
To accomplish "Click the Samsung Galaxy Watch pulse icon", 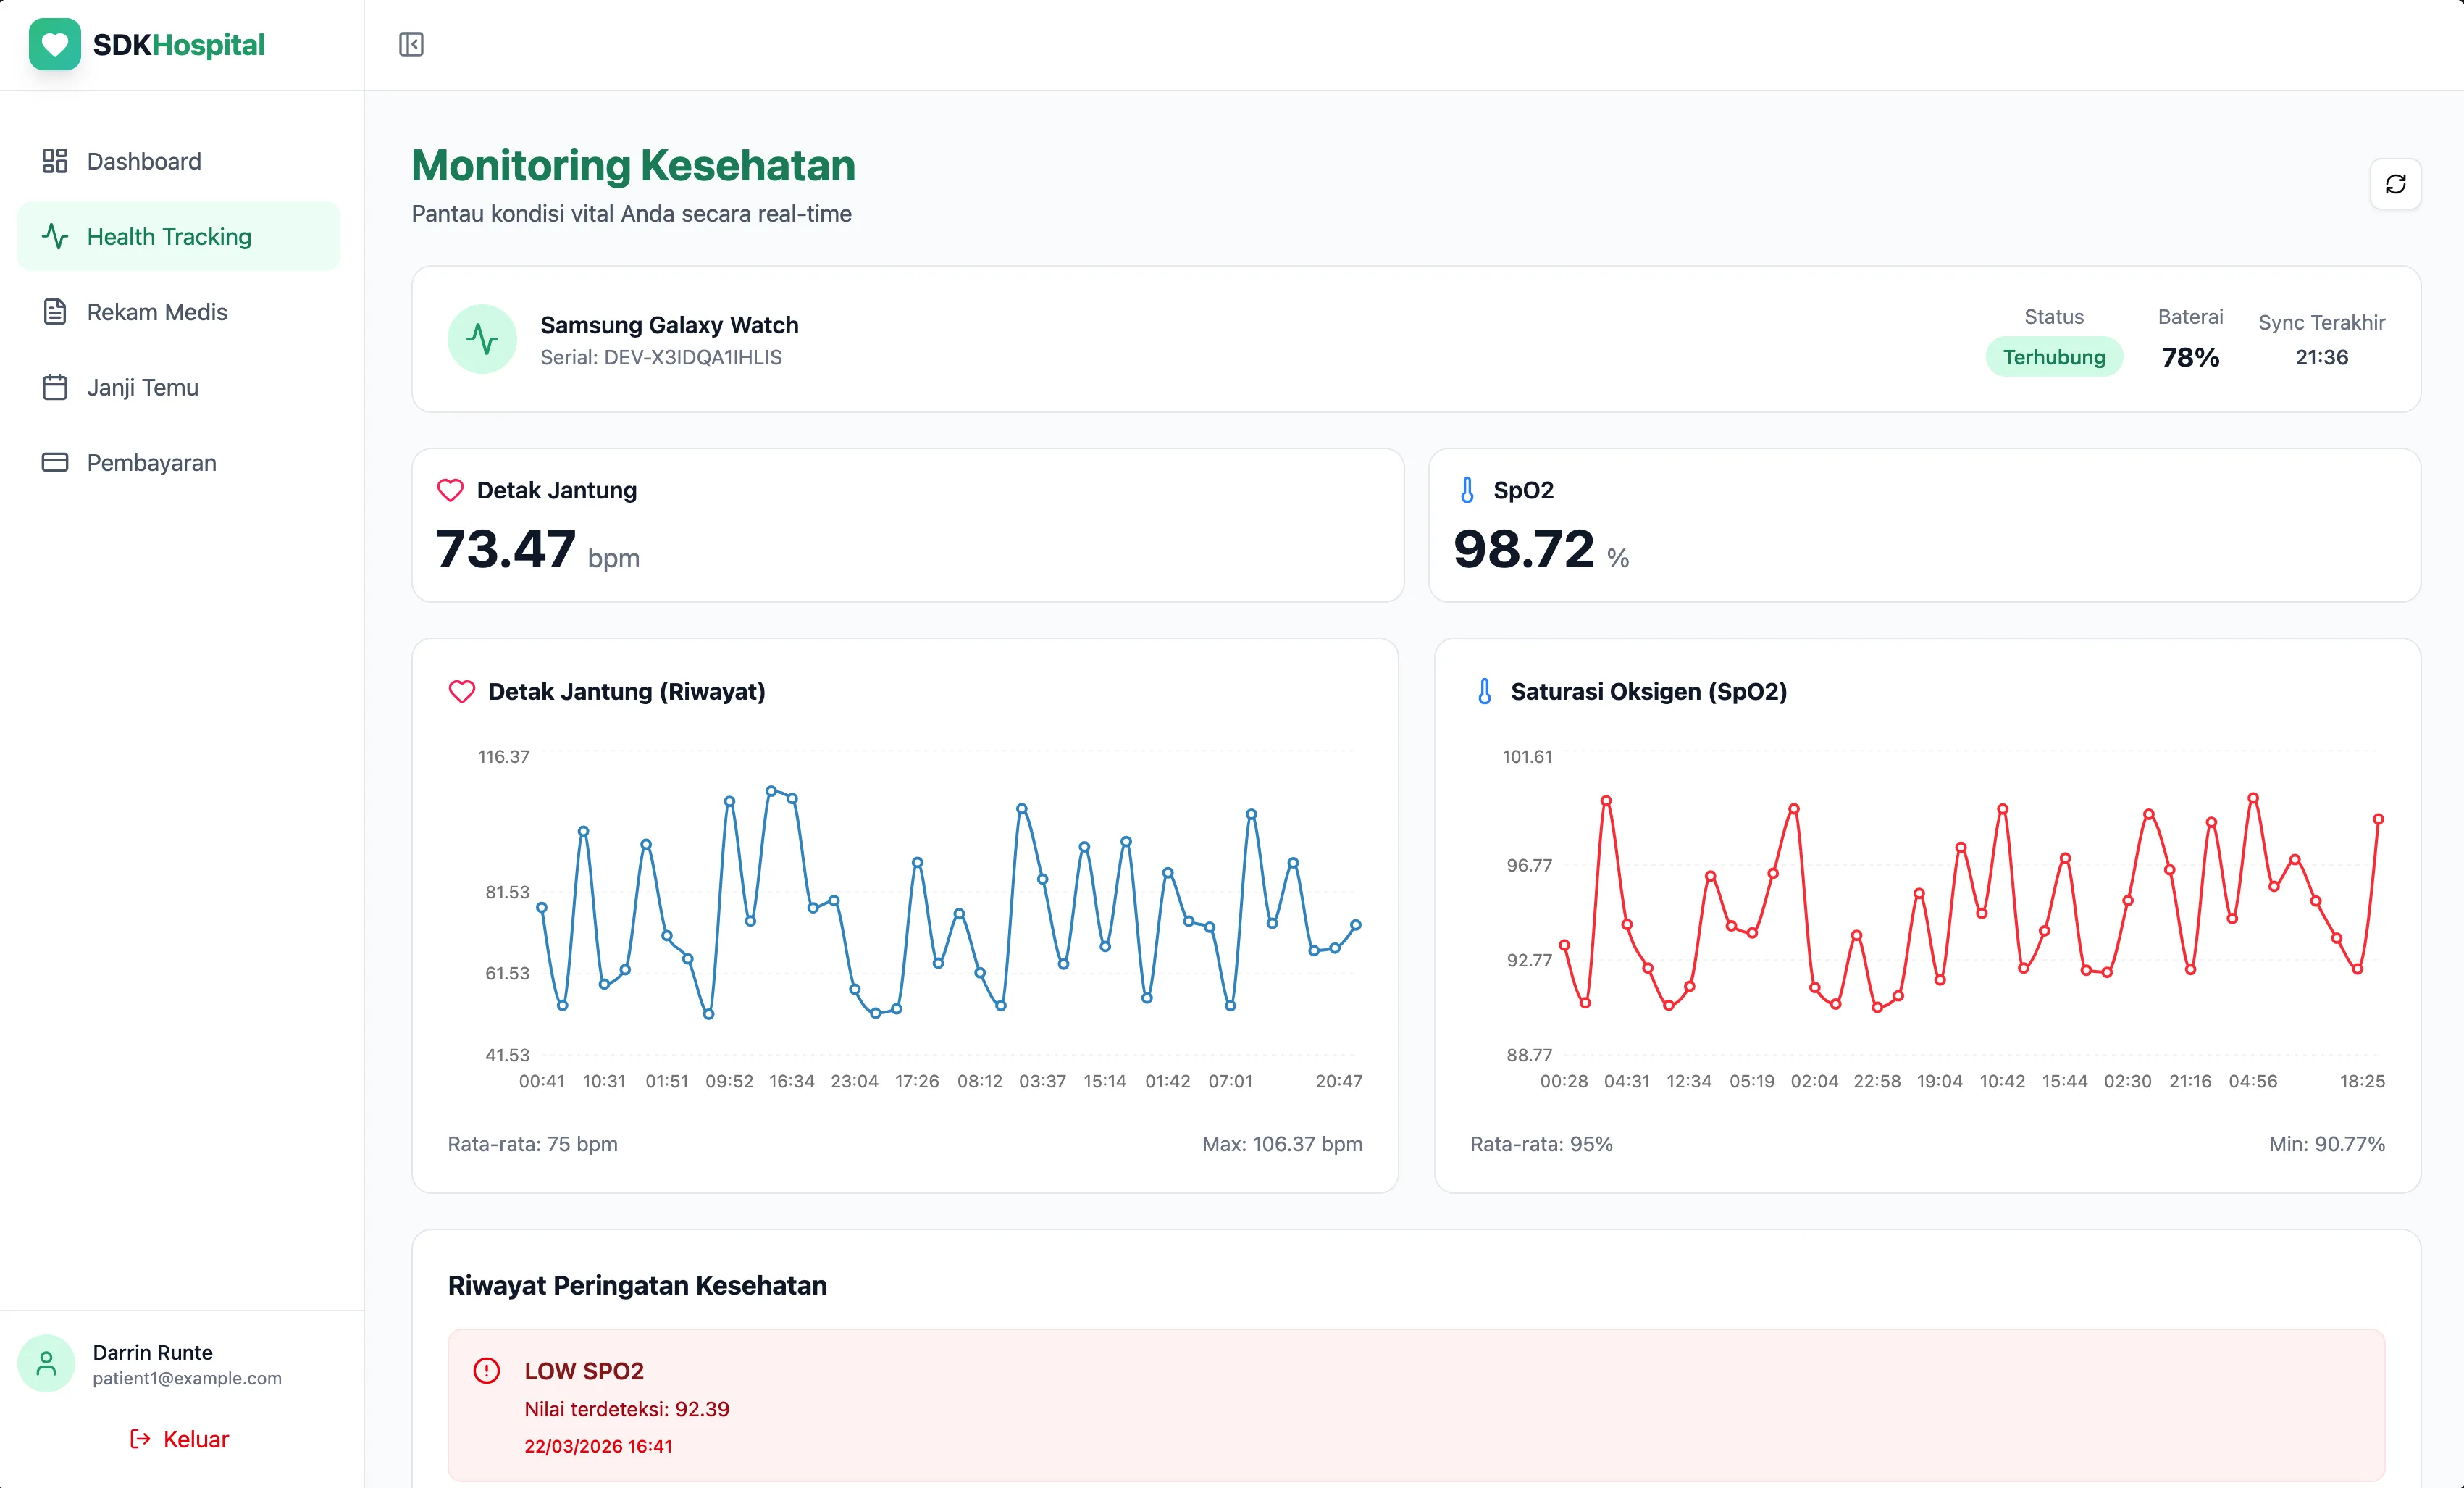I will pyautogui.click(x=482, y=339).
